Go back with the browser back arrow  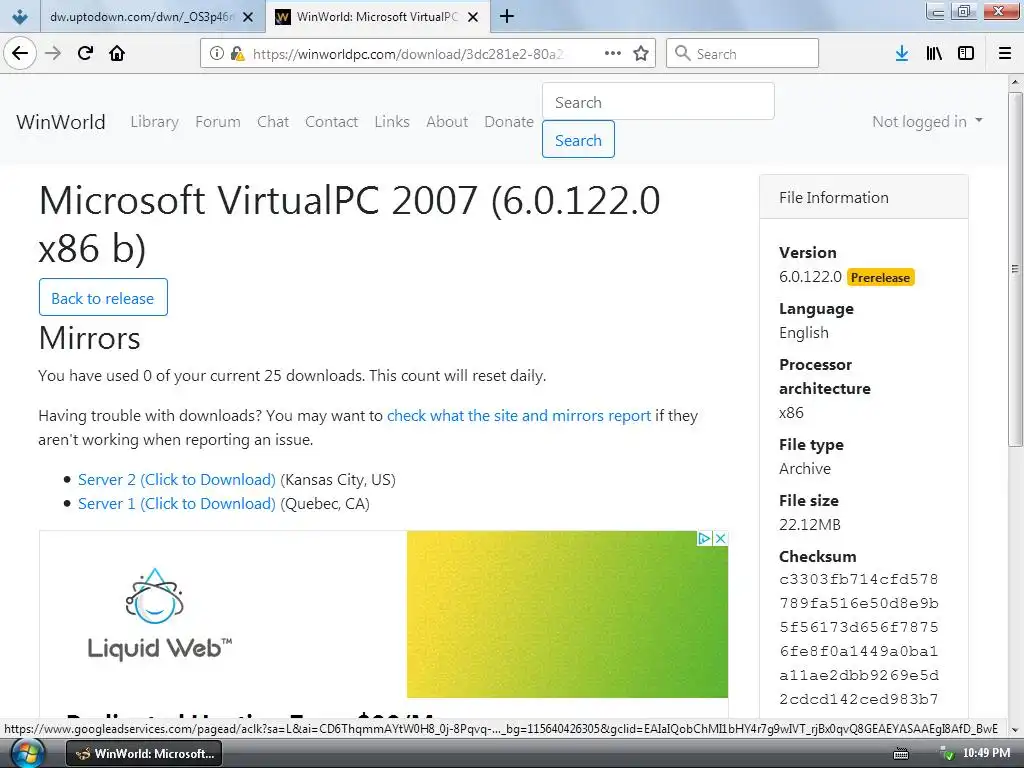point(20,53)
